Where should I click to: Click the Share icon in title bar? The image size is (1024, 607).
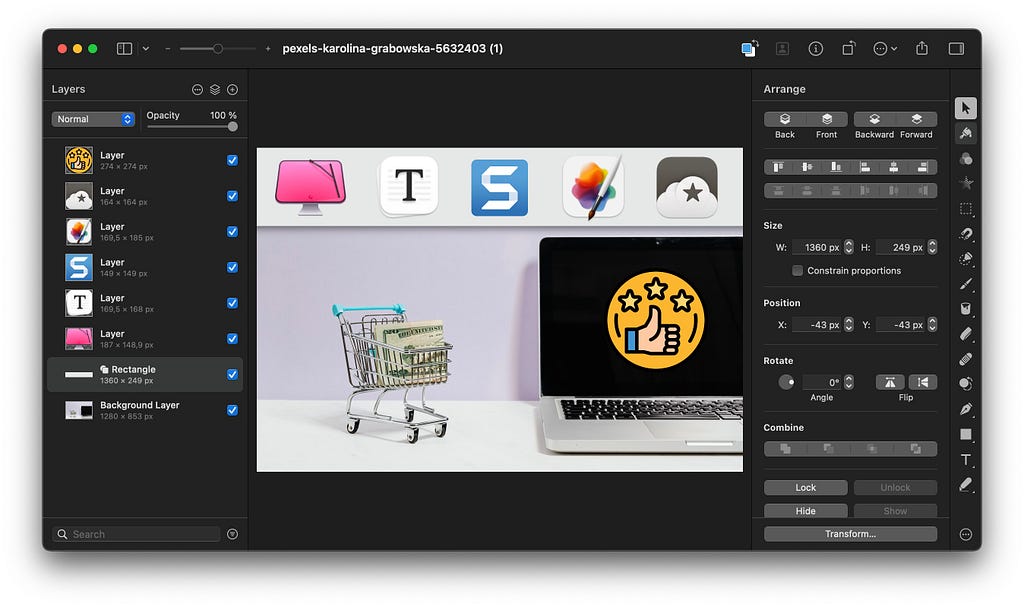pyautogui.click(x=921, y=48)
